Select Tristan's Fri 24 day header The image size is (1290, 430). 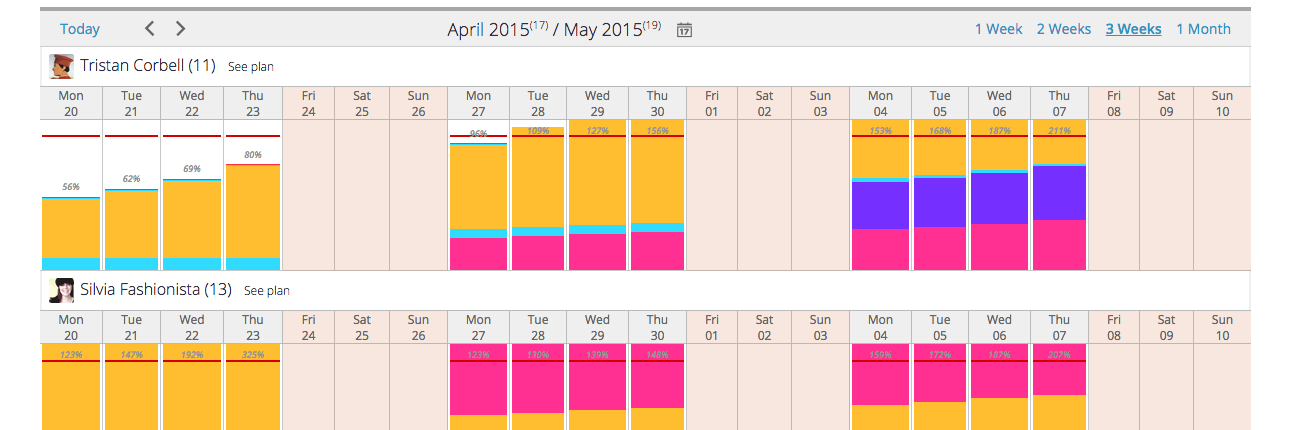[x=308, y=103]
